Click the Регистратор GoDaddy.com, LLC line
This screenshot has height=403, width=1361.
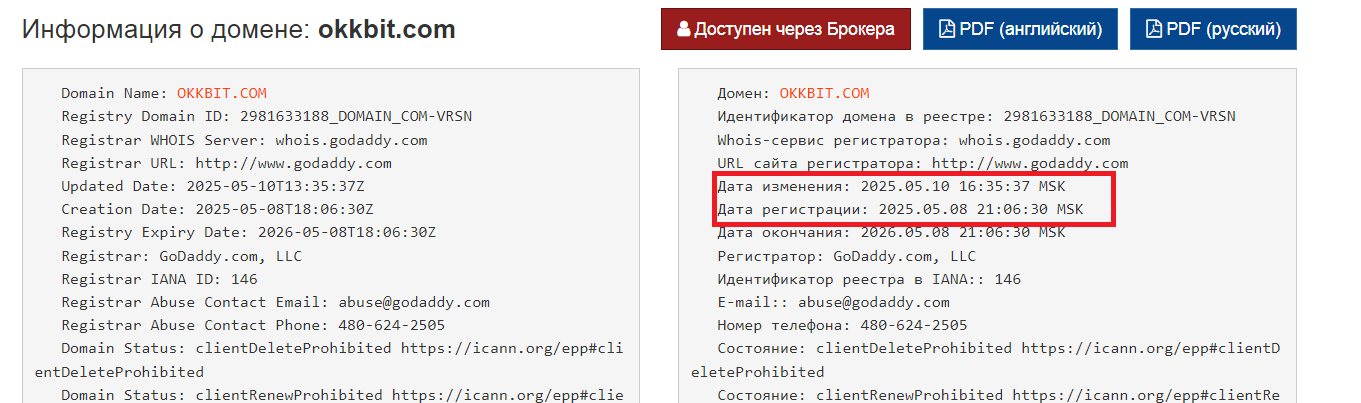pyautogui.click(x=846, y=256)
